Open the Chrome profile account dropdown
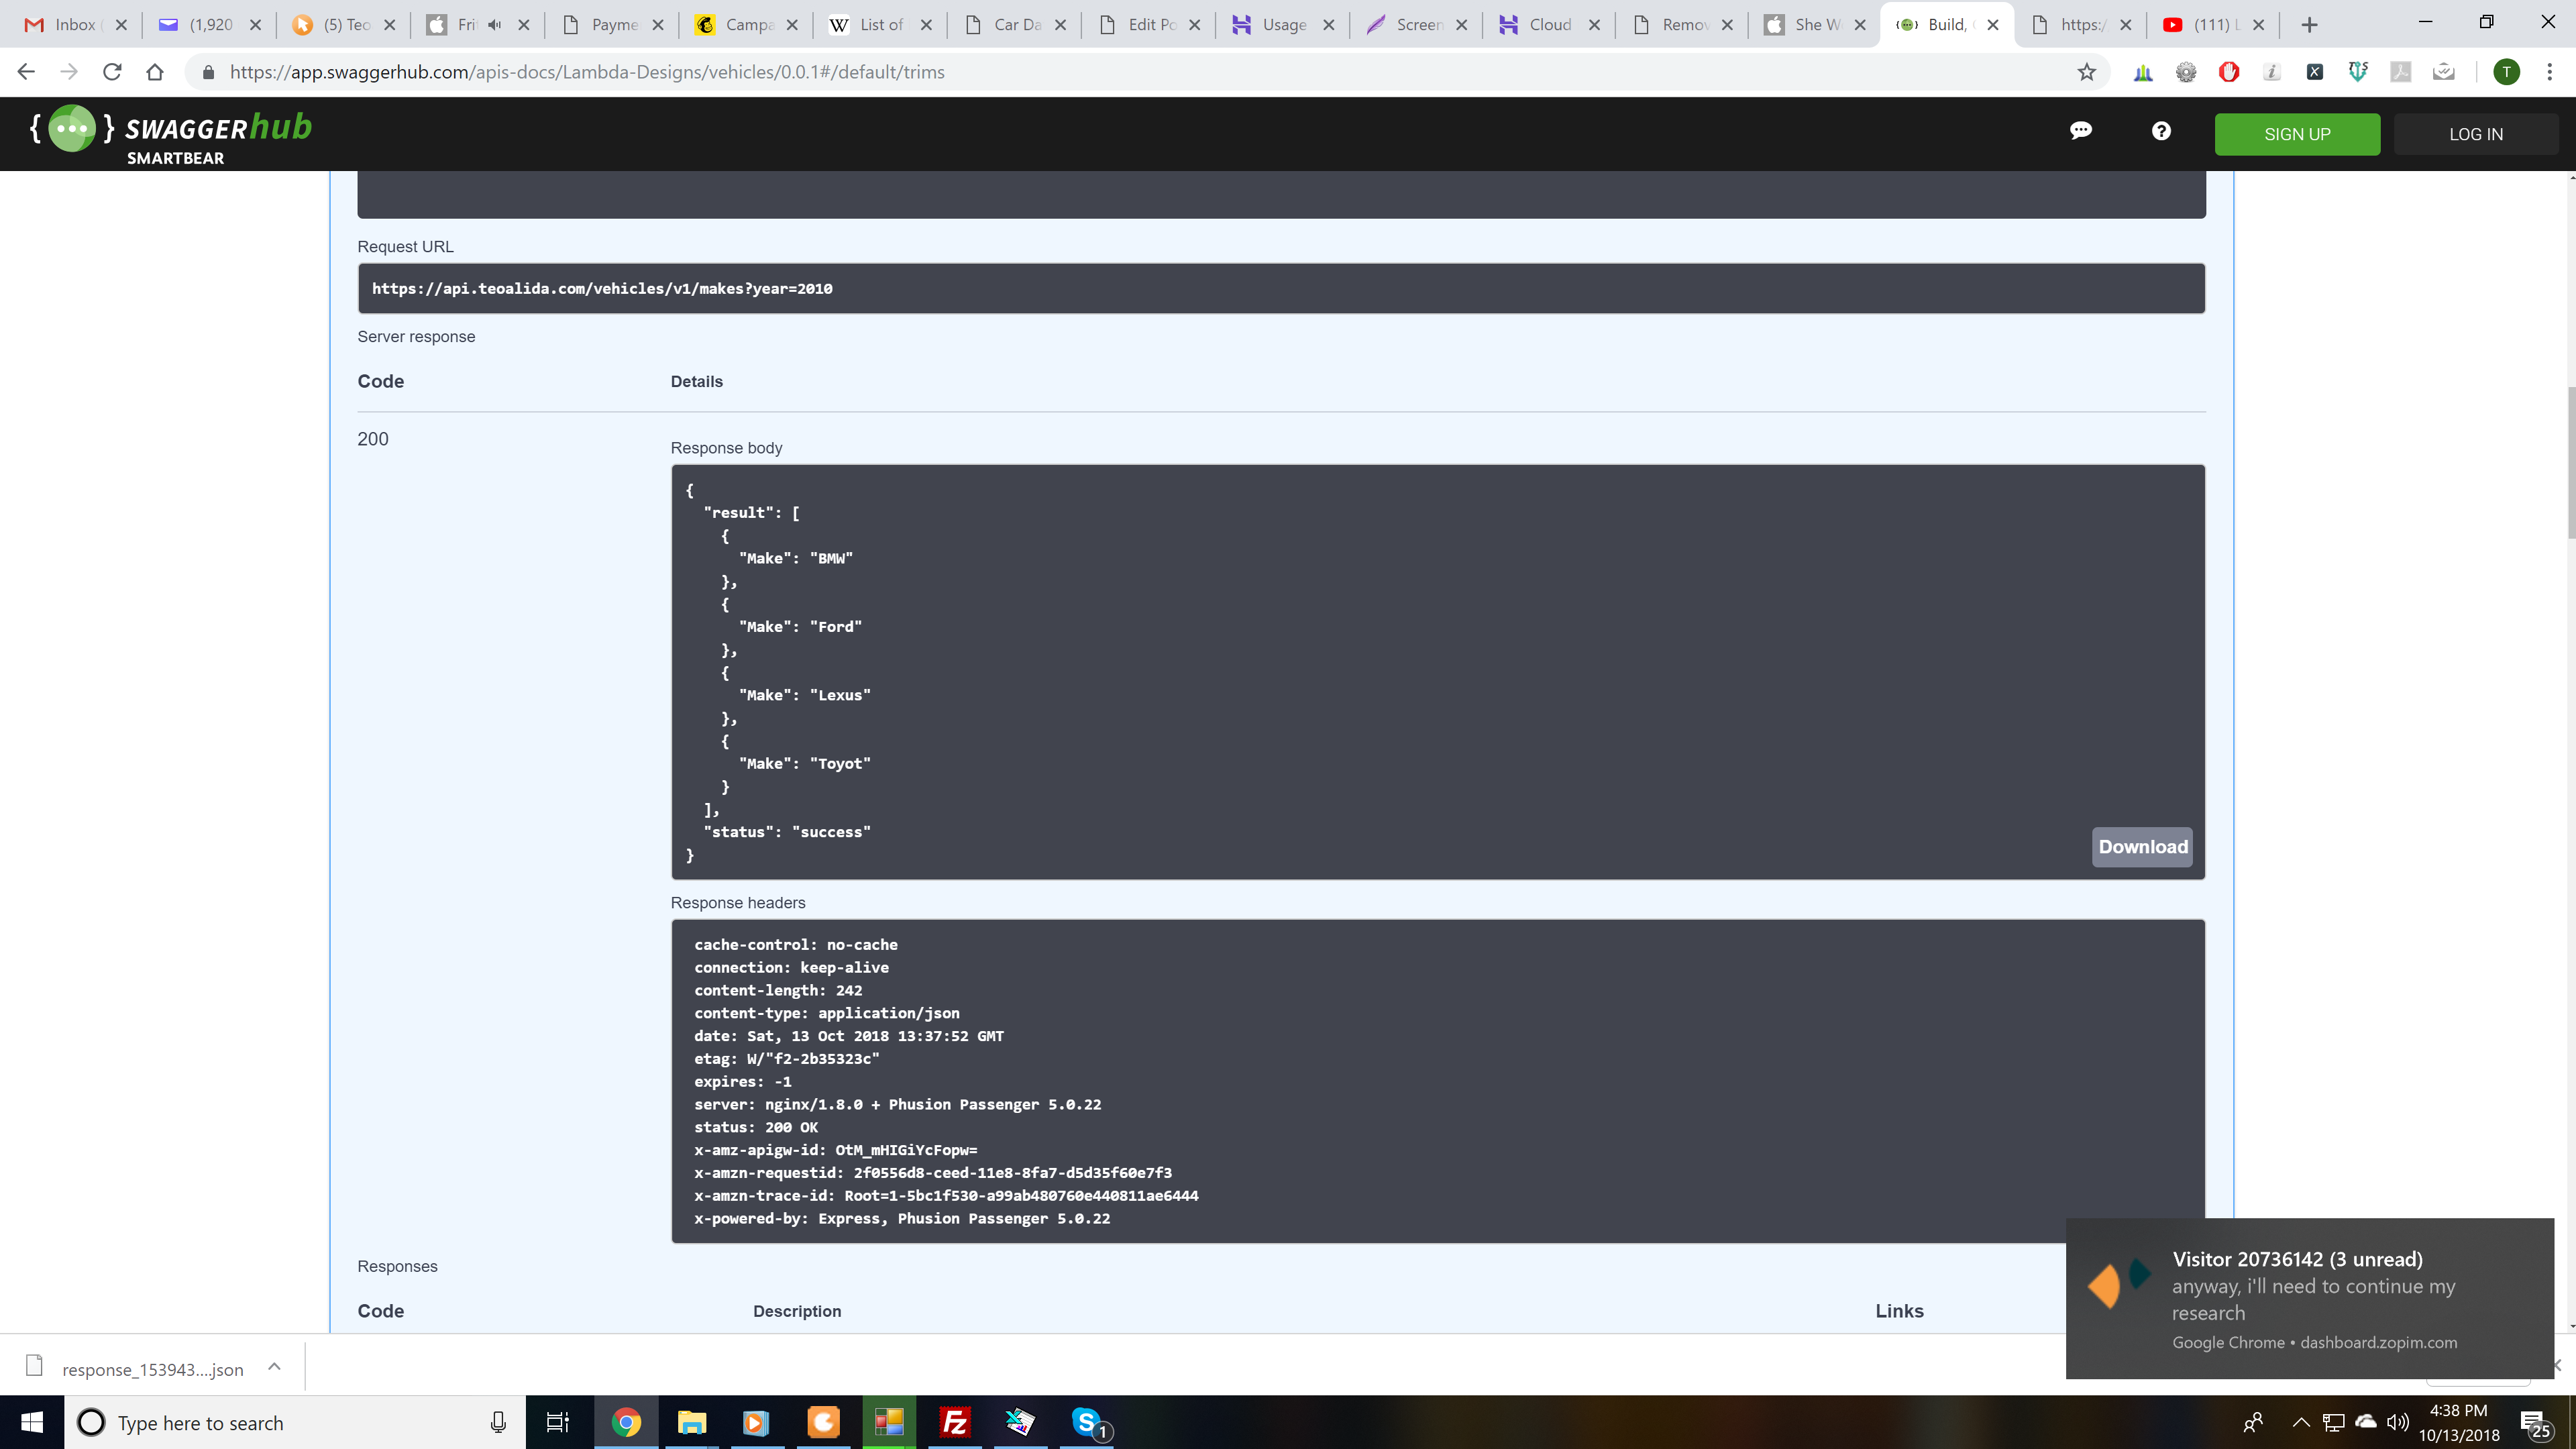Screen dimensions: 2576x1449 click(x=2508, y=71)
